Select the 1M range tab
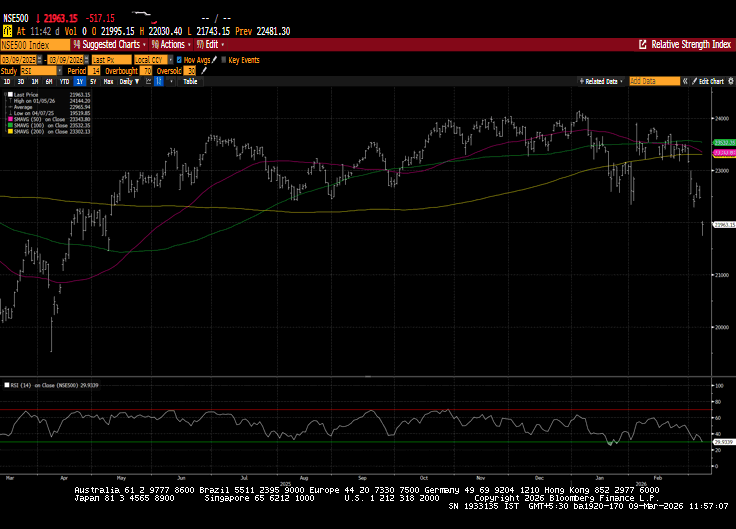The width and height of the screenshot is (736, 529). click(35, 81)
